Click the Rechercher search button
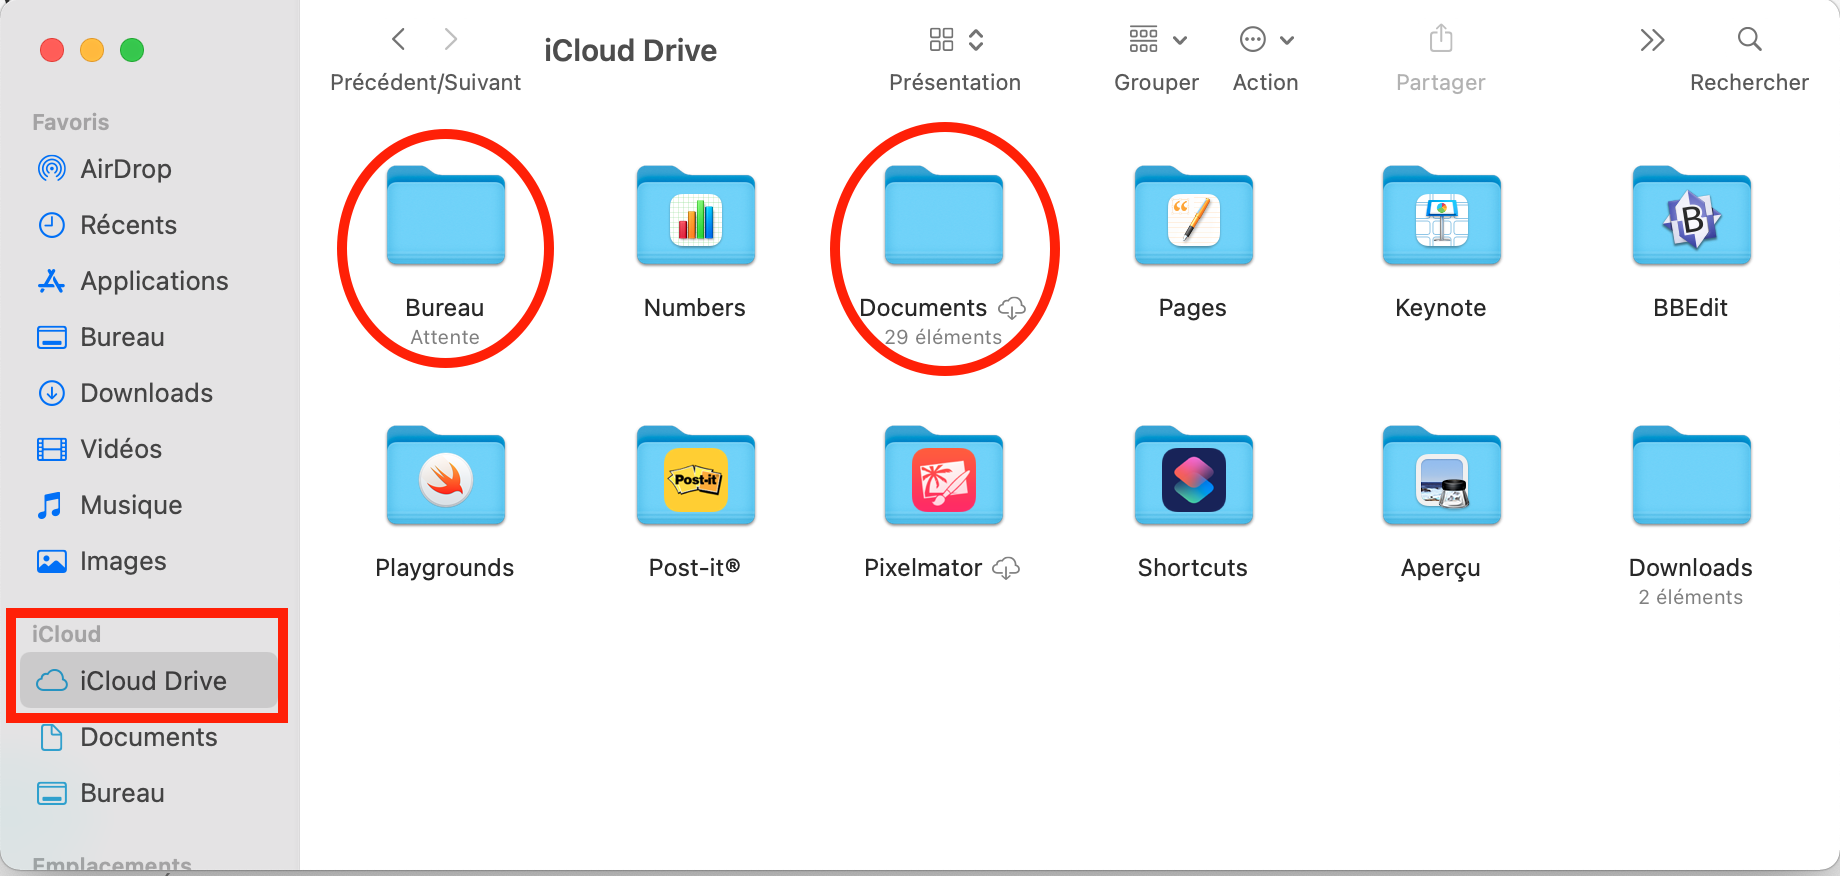1840x876 pixels. (1749, 40)
